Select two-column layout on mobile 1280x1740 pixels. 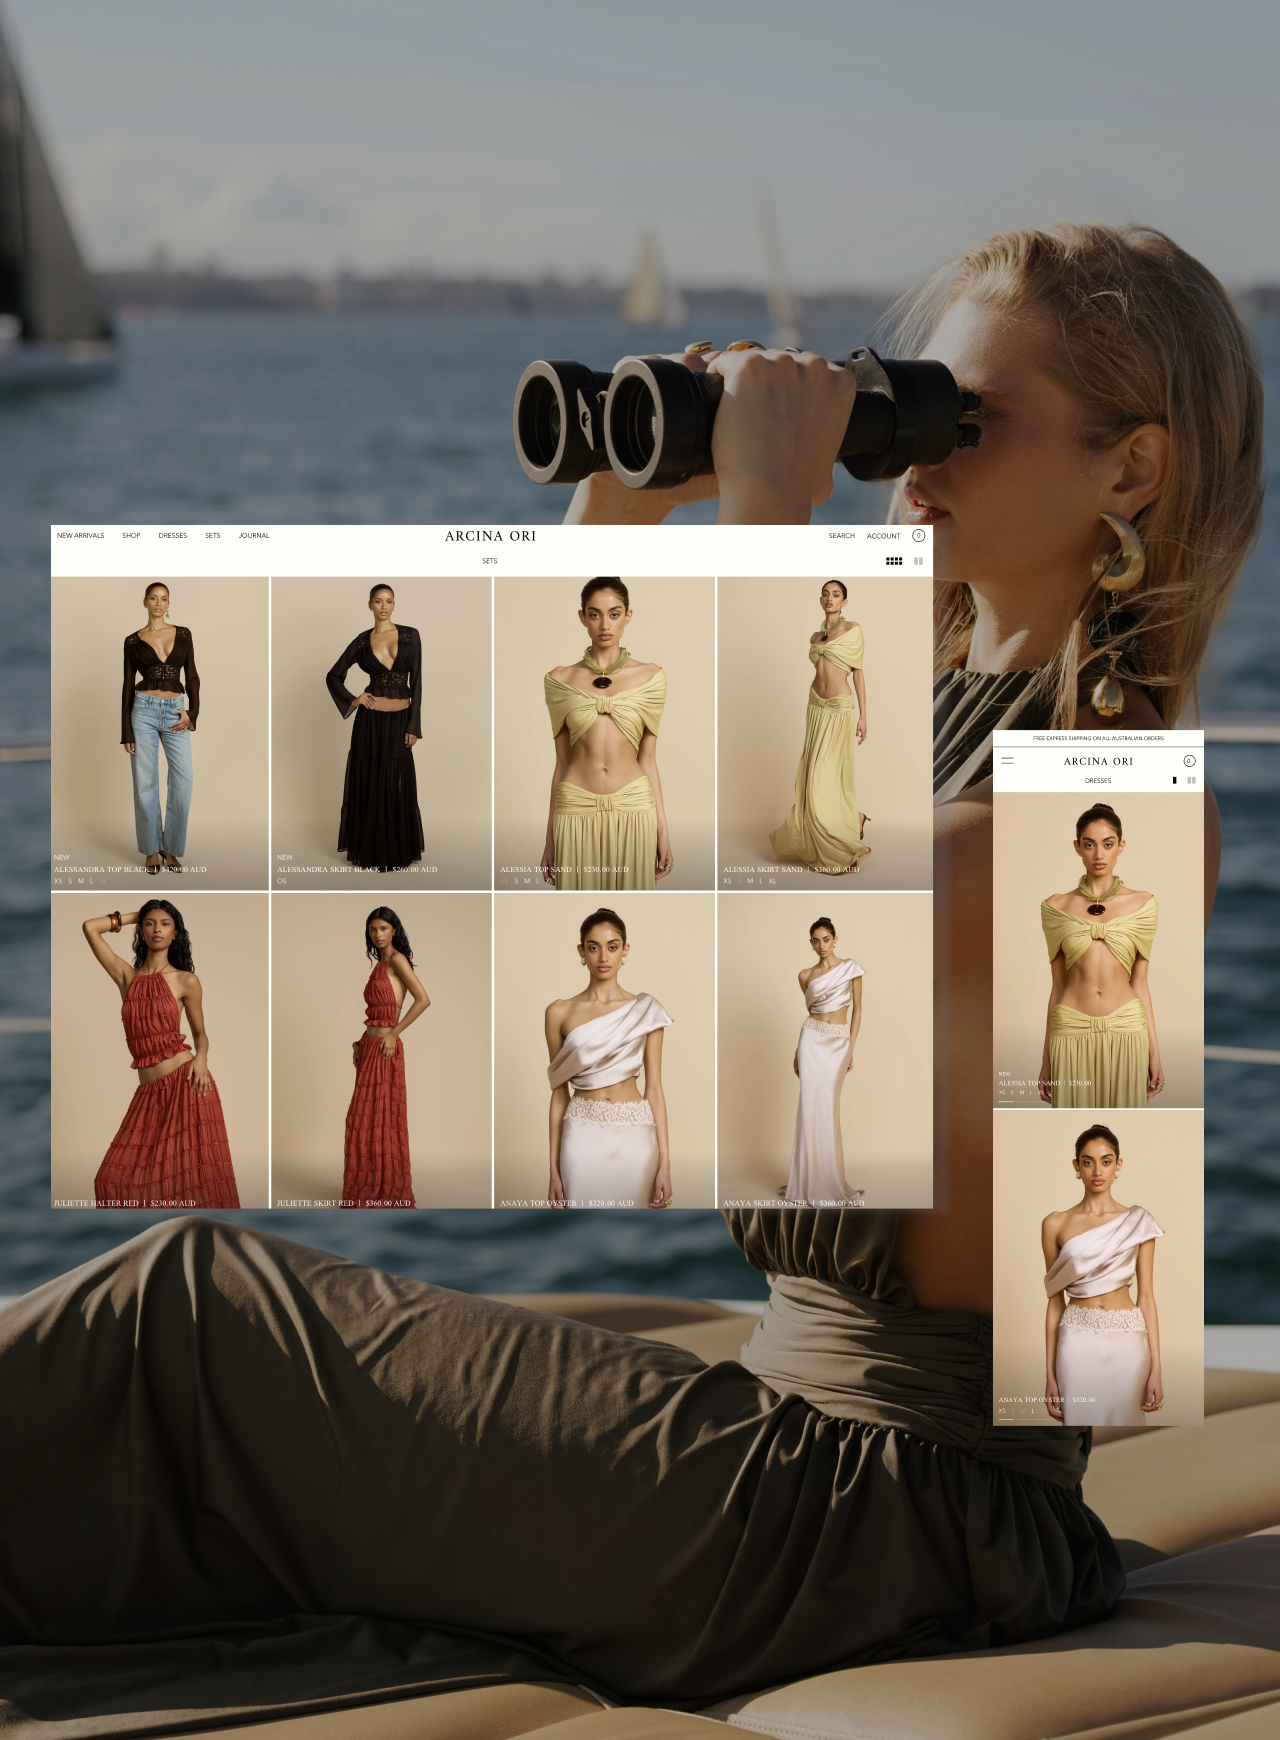pos(1191,780)
